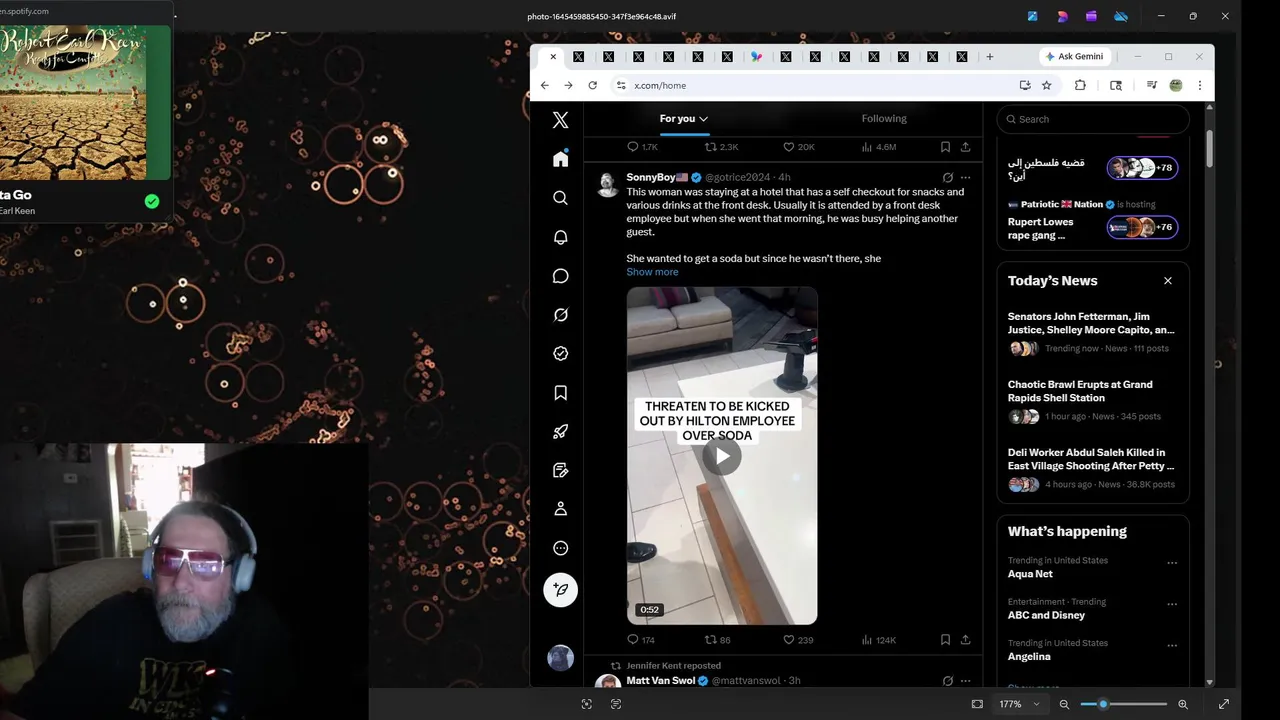Switch to the Following tab
Viewport: 1280px width, 720px height.
tap(884, 119)
